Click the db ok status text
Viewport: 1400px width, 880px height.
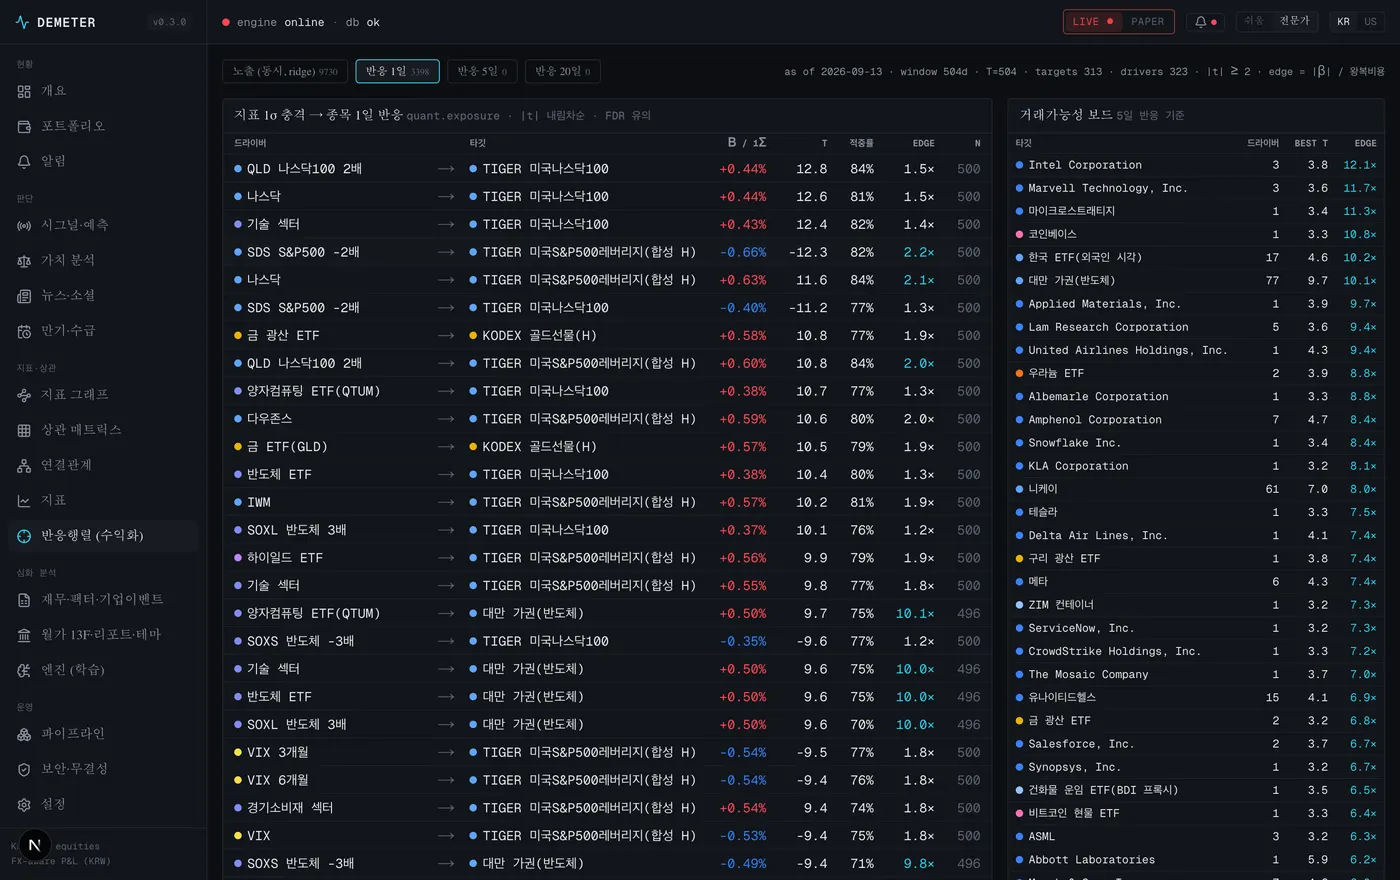(x=363, y=22)
